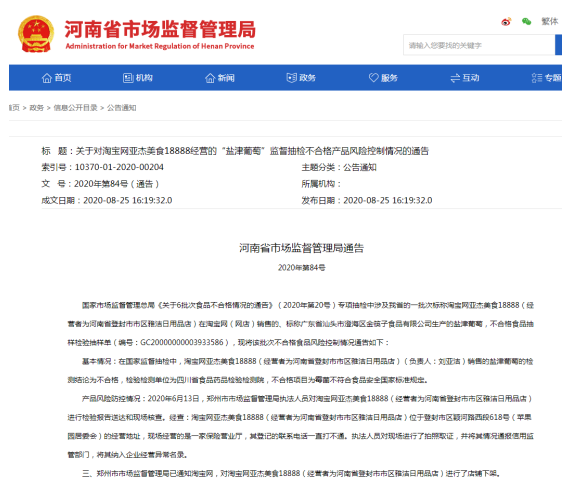Click the blue search button
This screenshot has width=563, height=483.
point(558,45)
